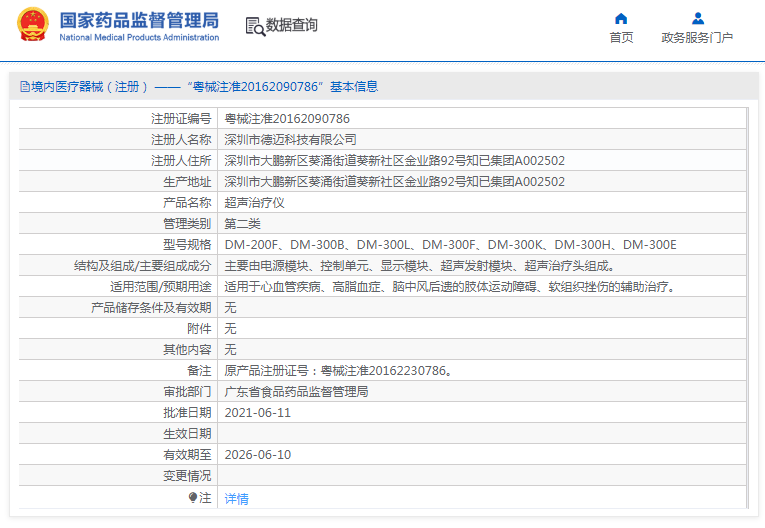Click the 结构及组成/主要组成成分 label
The image size is (765, 528).
pos(142,265)
